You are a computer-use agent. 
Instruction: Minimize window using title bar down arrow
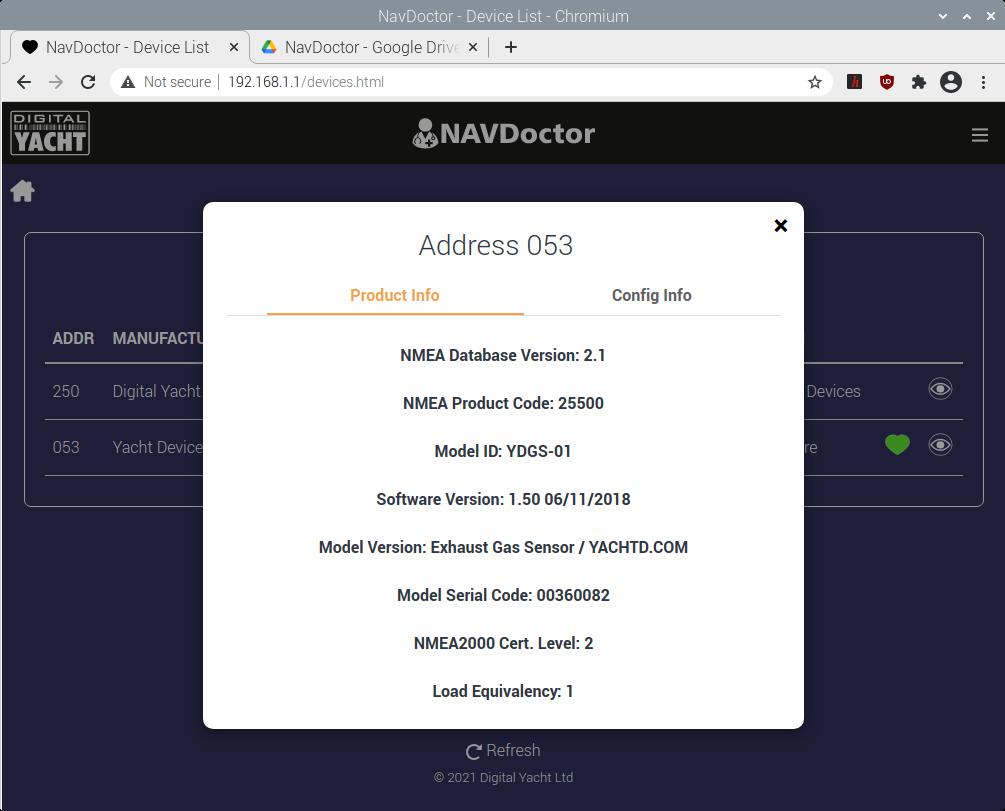pos(943,17)
